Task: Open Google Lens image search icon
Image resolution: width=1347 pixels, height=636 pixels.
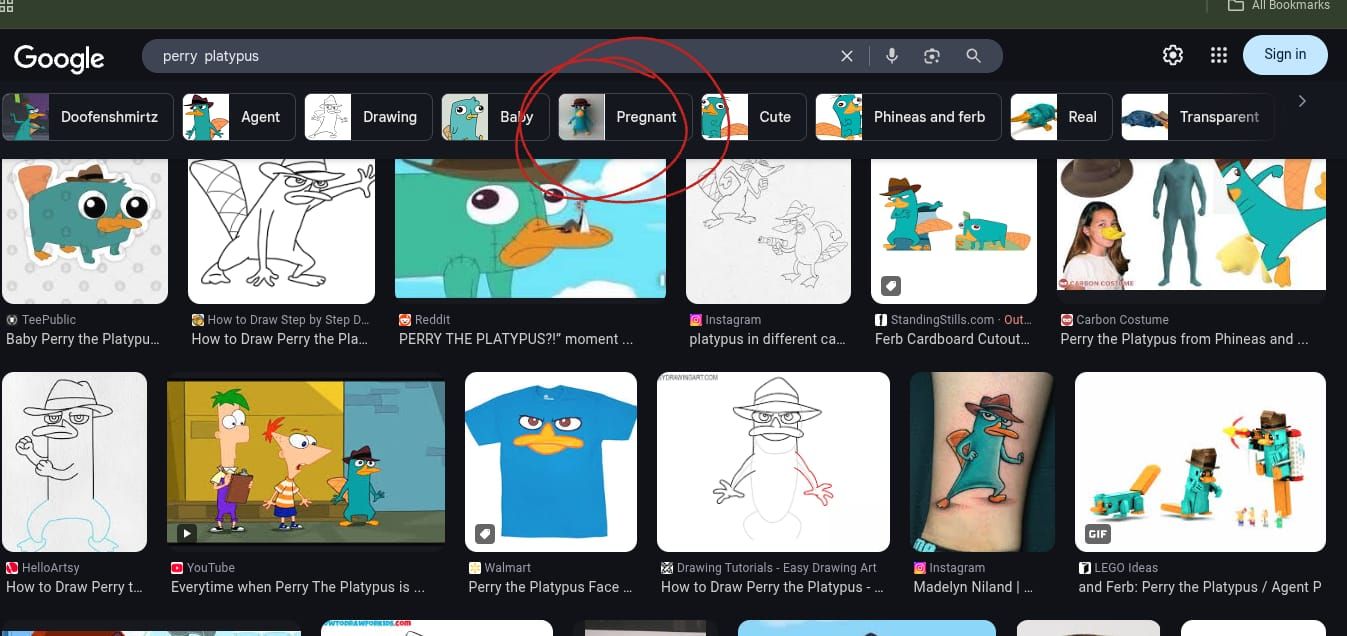Action: coord(932,56)
